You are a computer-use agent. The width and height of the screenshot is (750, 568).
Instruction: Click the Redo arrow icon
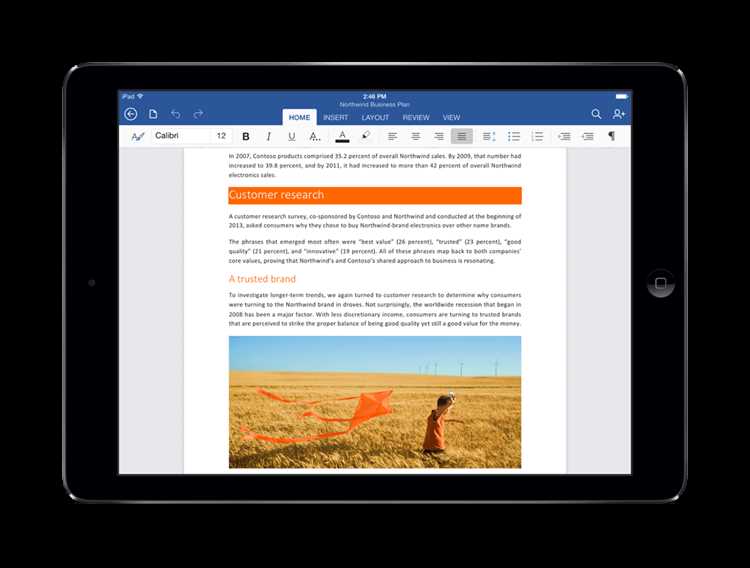198,114
